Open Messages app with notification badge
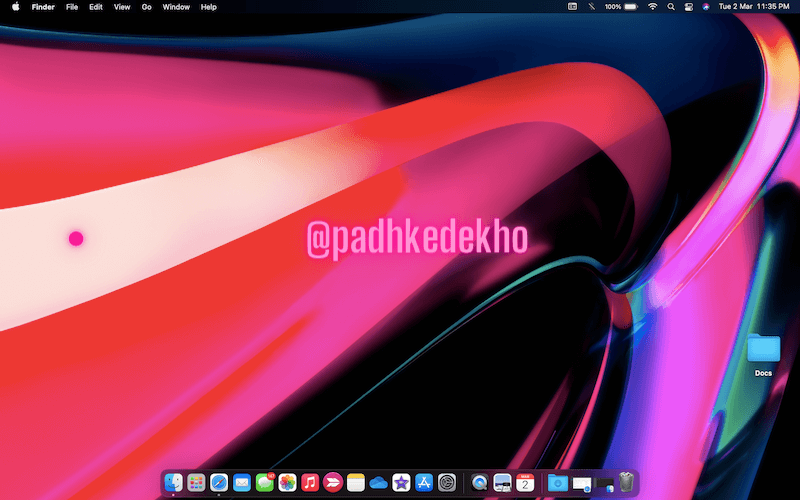The width and height of the screenshot is (800, 500). 265,482
